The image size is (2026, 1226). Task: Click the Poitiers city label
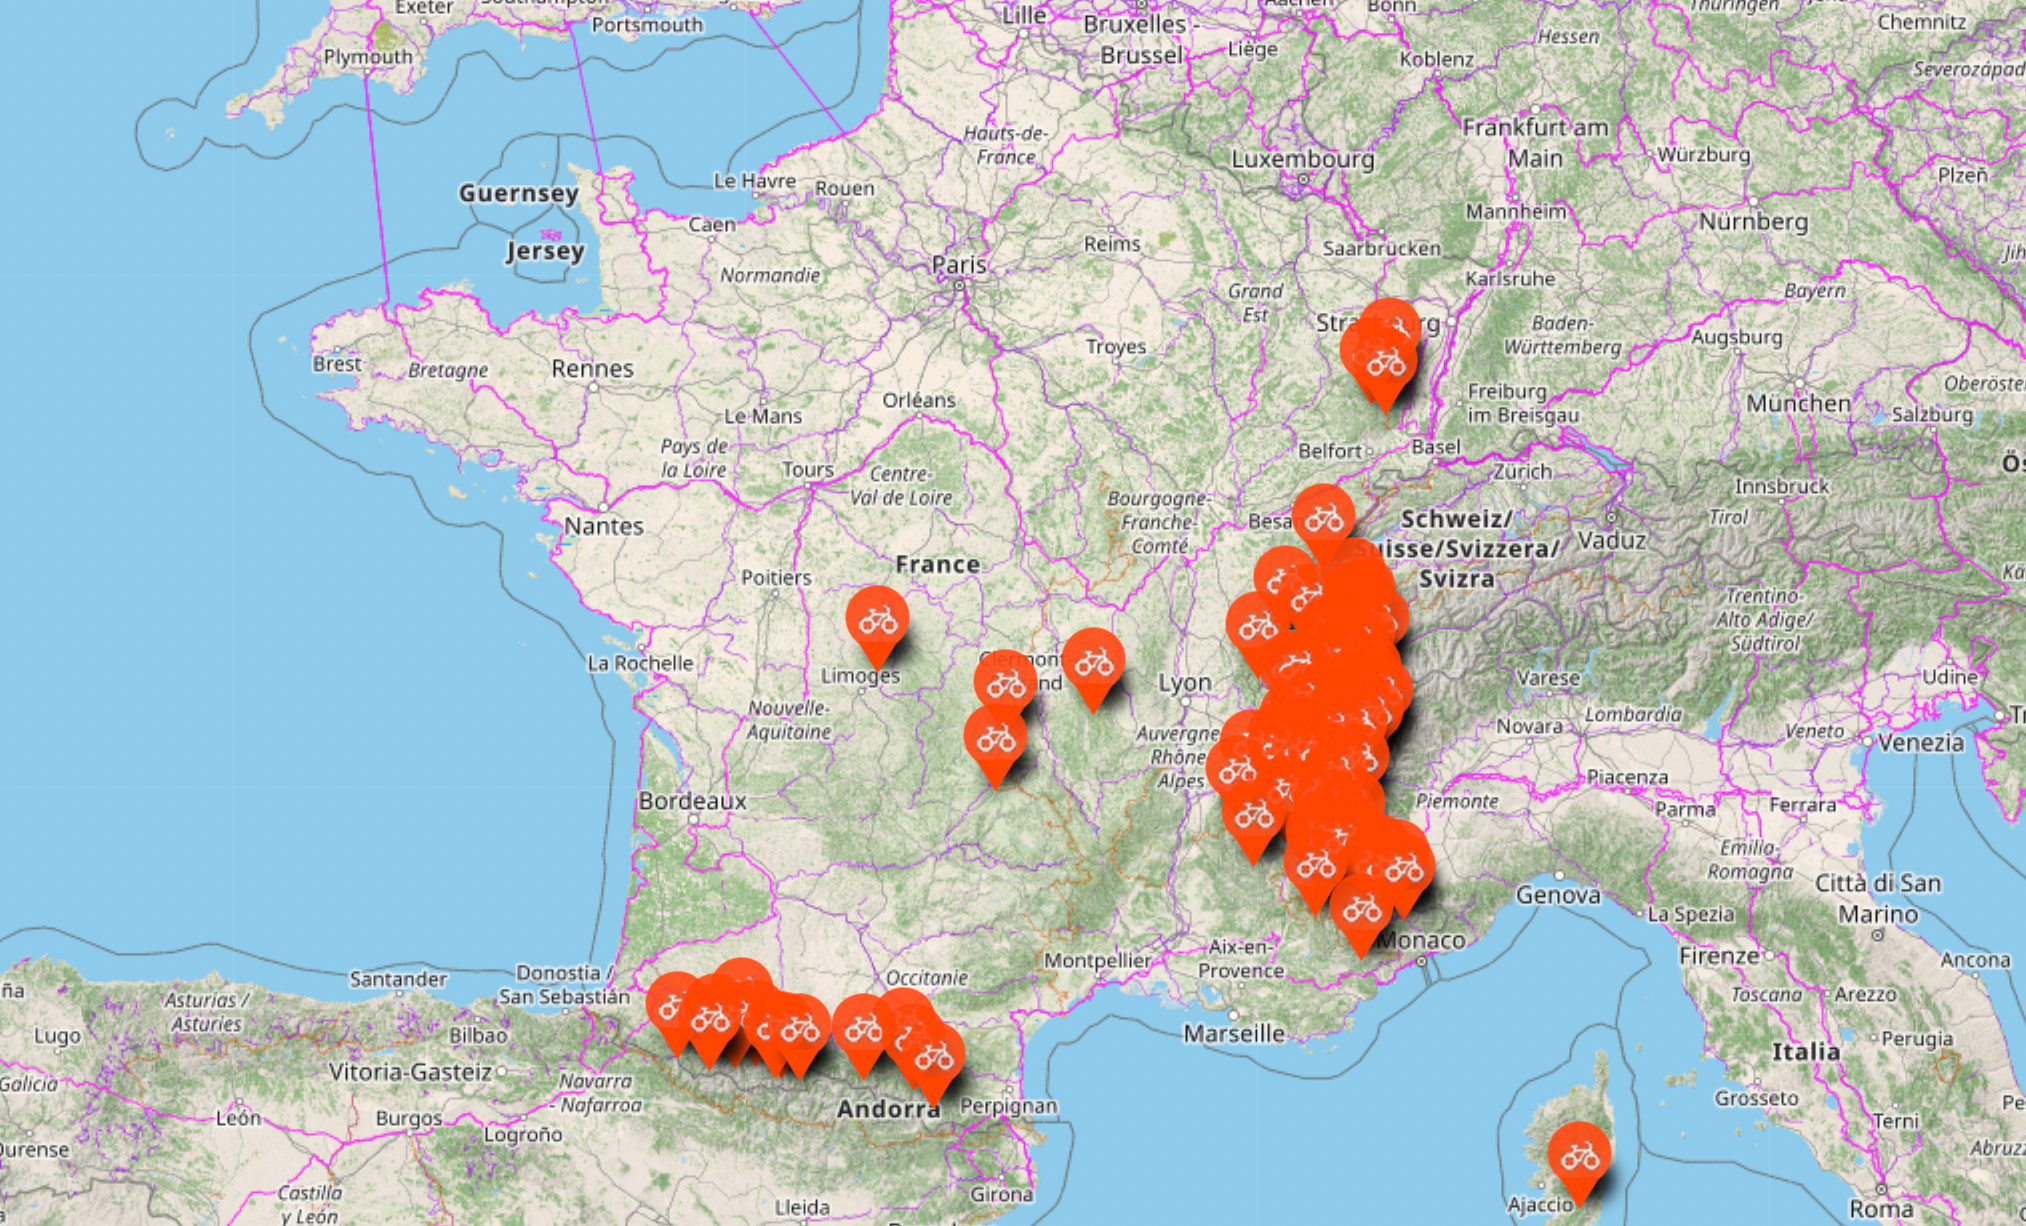pos(776,578)
